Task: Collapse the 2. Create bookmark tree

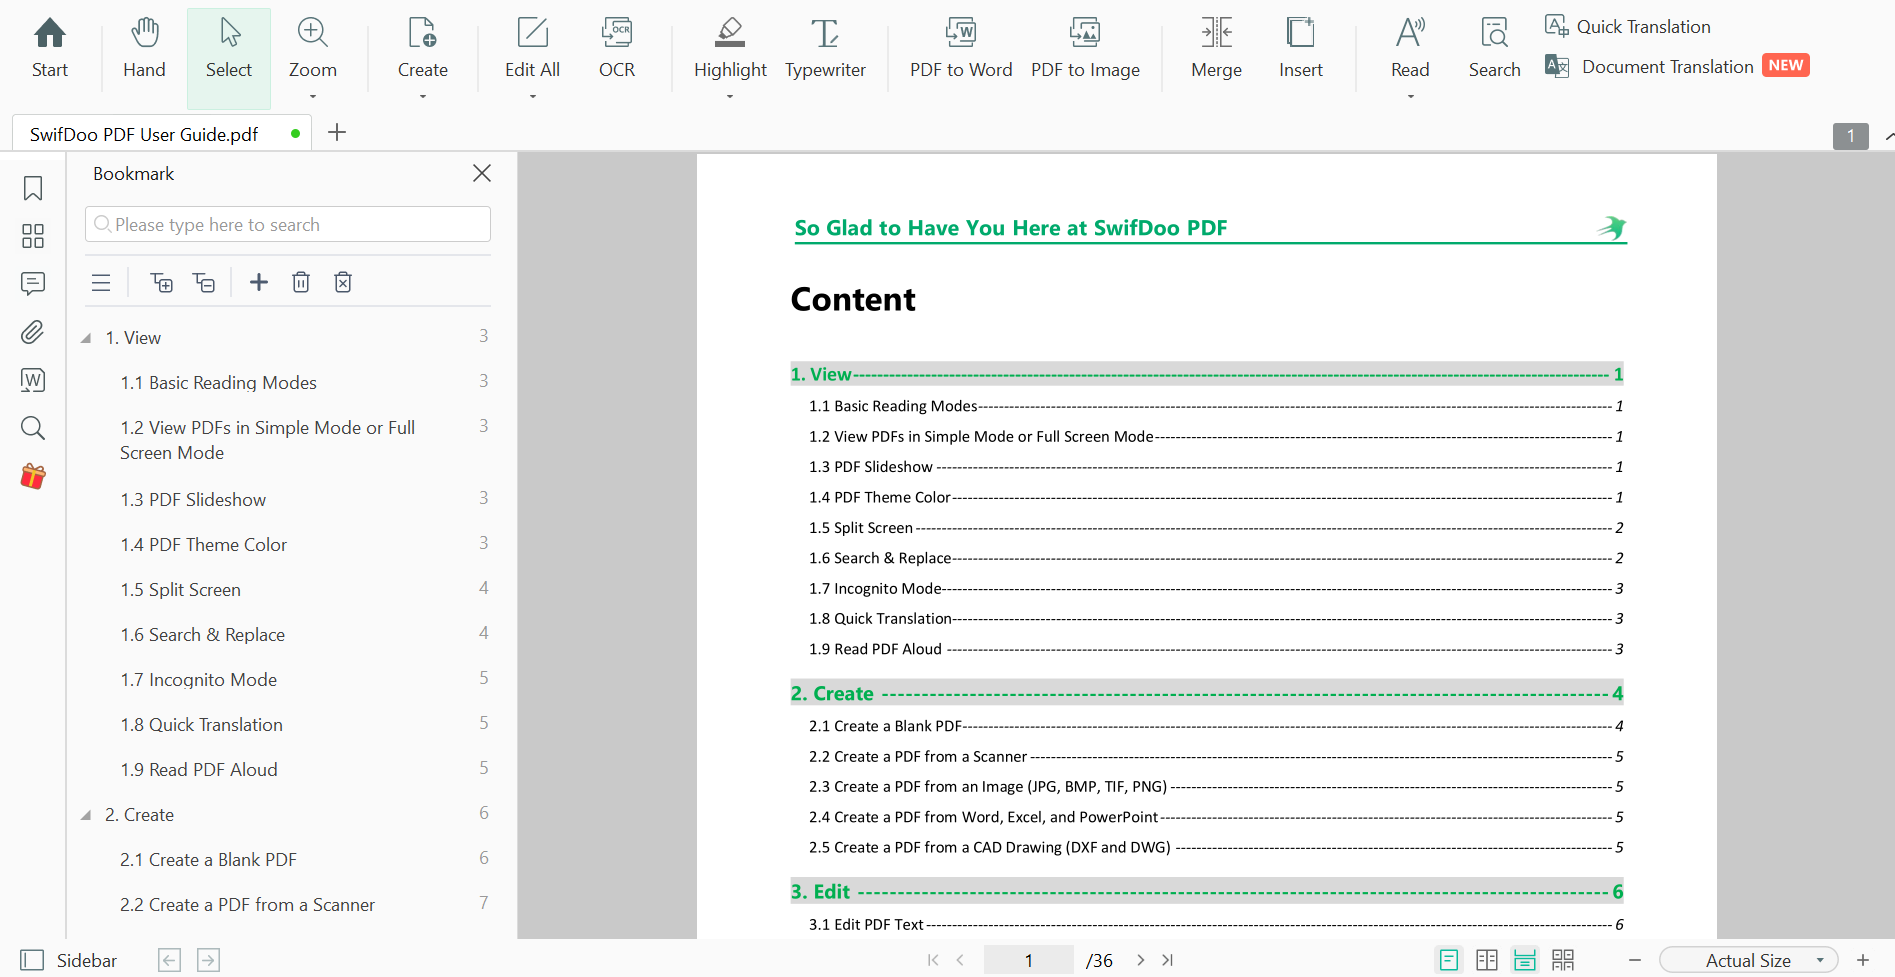Action: [86, 815]
